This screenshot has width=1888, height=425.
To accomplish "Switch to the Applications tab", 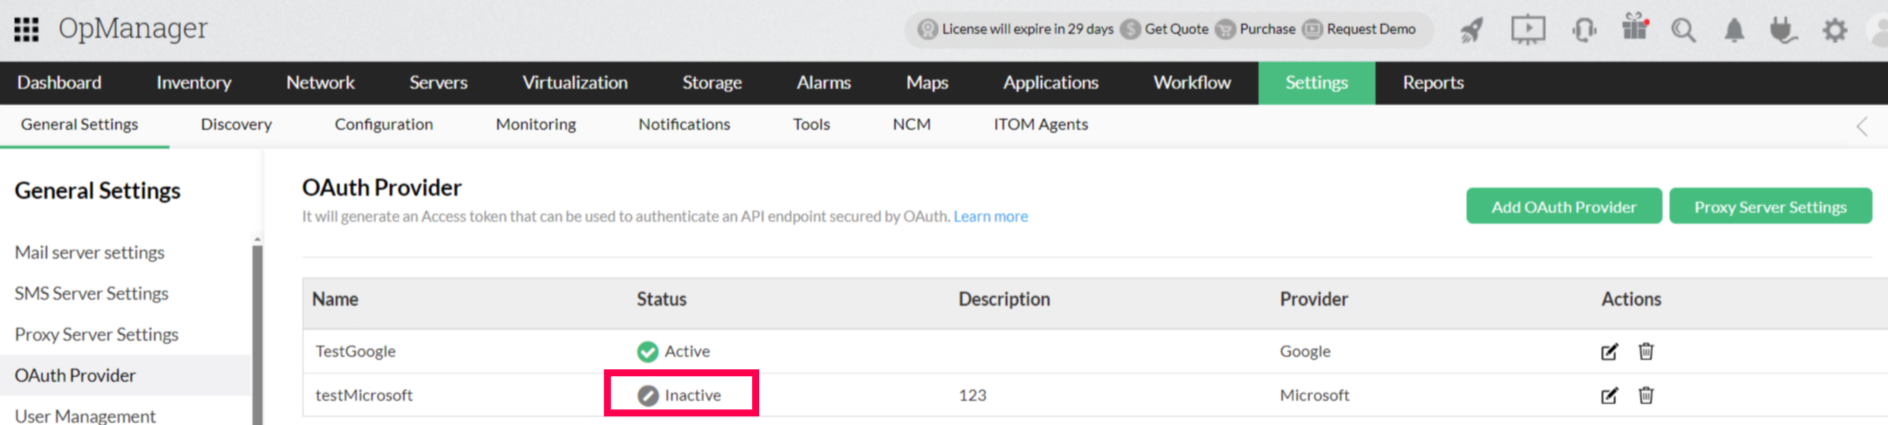I will coord(1051,83).
